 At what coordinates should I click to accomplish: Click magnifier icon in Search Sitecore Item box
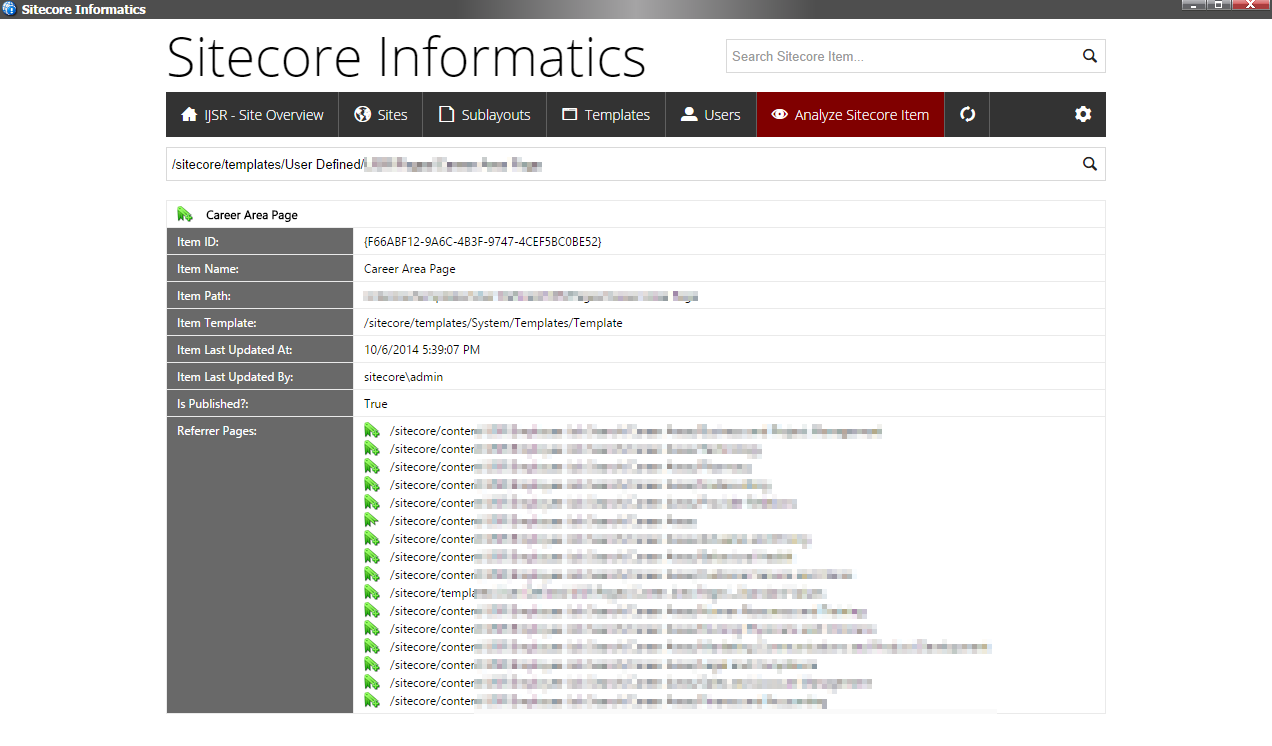click(1090, 56)
